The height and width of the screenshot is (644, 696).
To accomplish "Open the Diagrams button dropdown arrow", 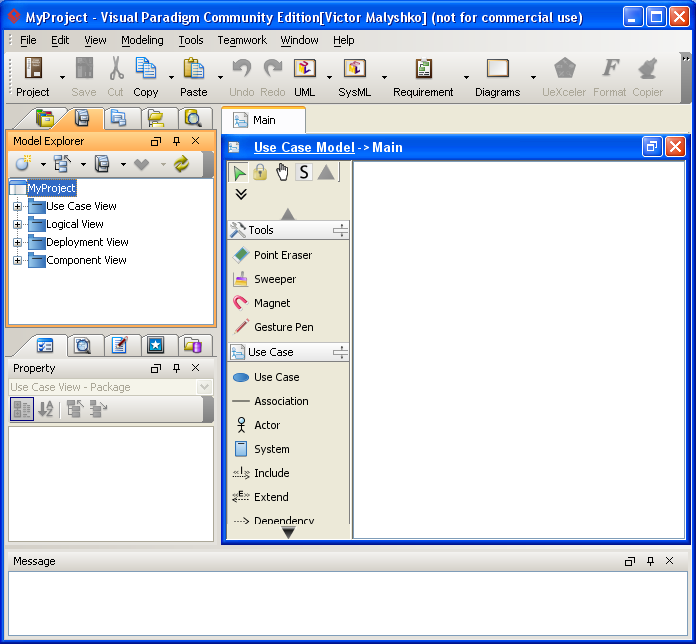I will 533,77.
